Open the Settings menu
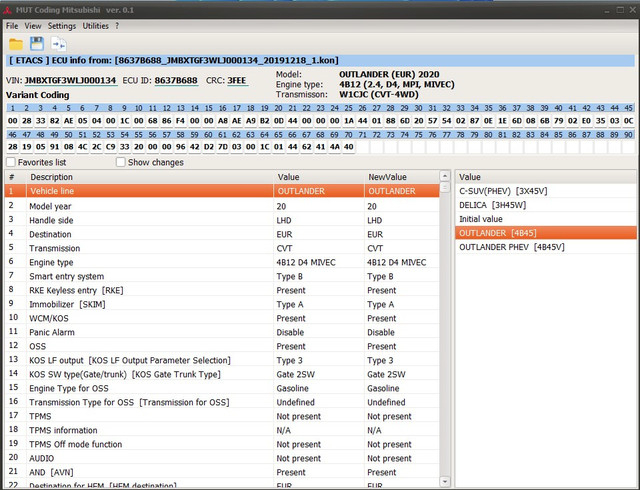Screen dimensions: 640x490 [61, 25]
